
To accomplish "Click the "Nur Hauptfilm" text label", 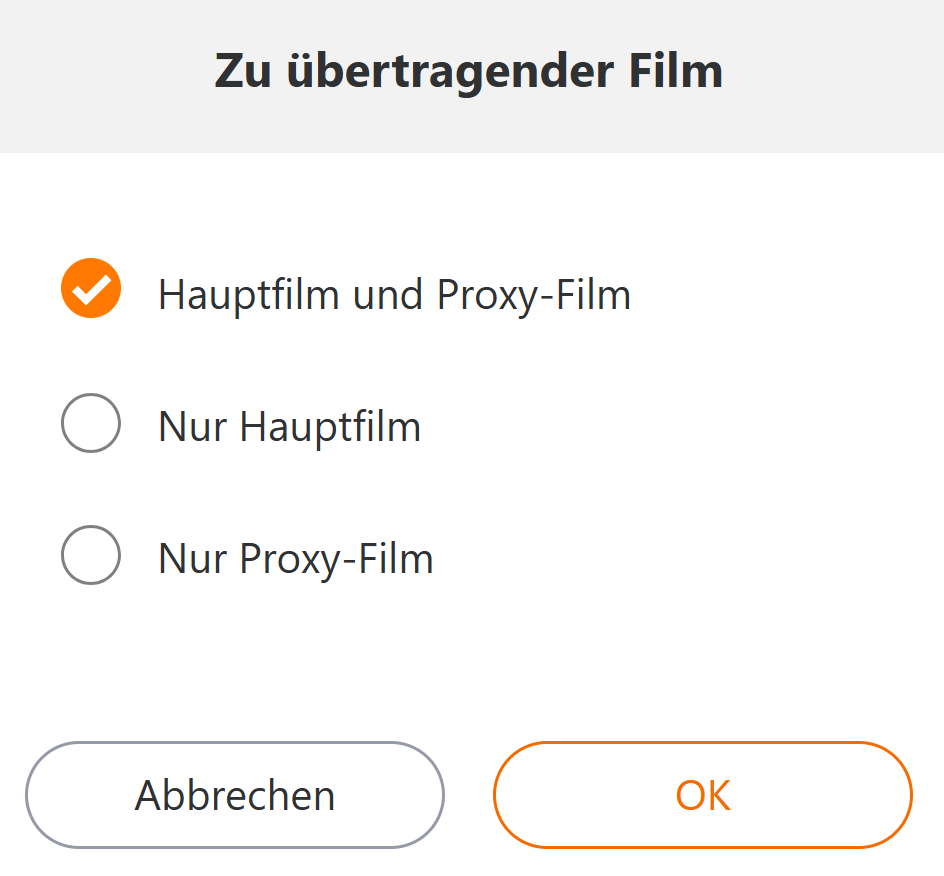I will coord(289,427).
